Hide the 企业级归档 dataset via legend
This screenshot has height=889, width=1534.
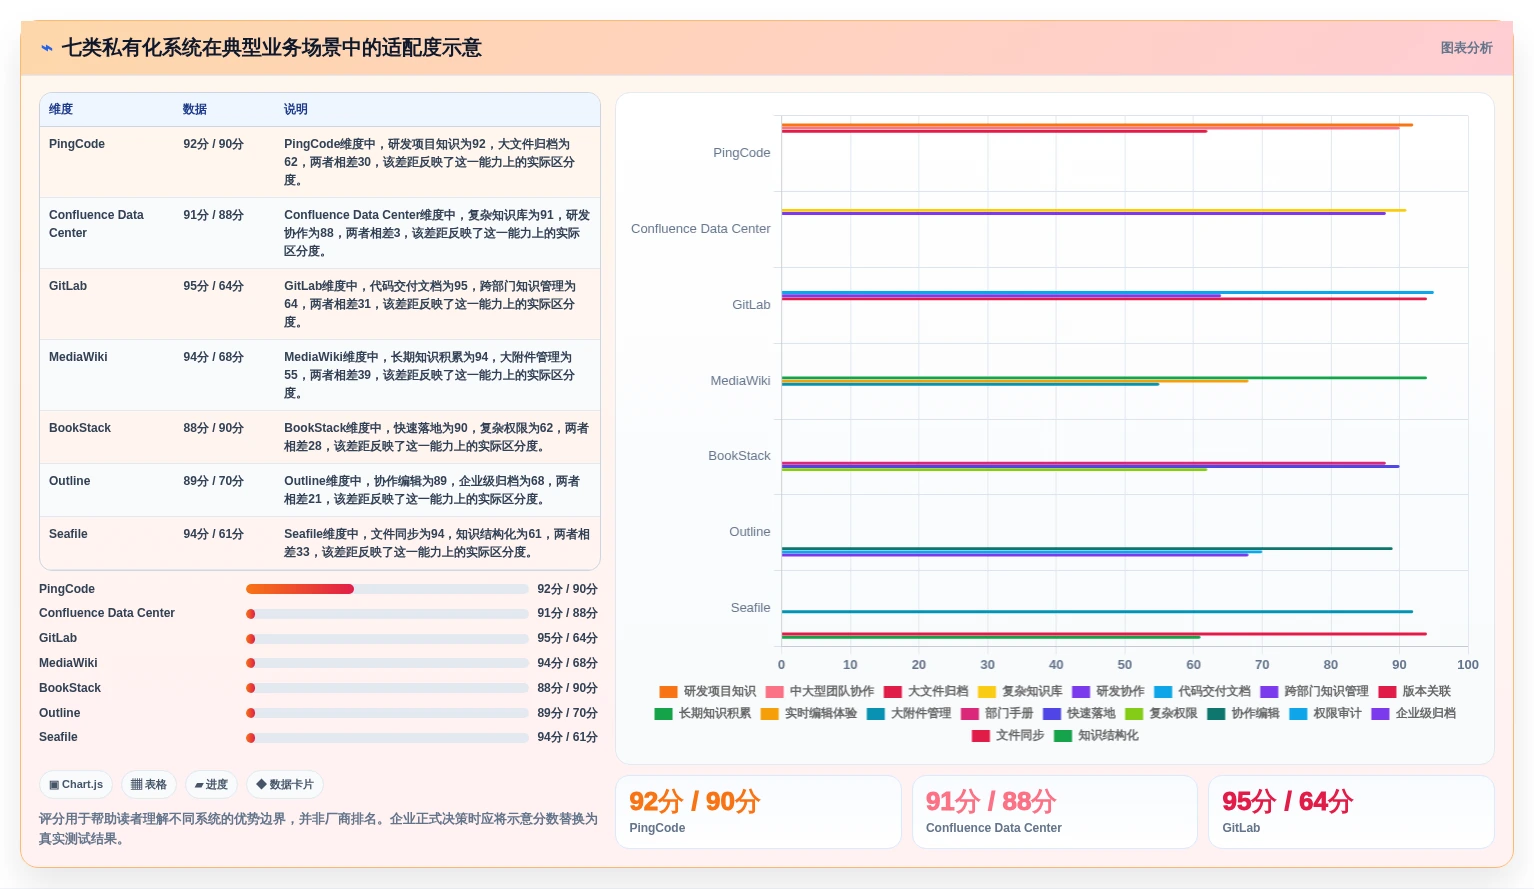tap(1413, 713)
